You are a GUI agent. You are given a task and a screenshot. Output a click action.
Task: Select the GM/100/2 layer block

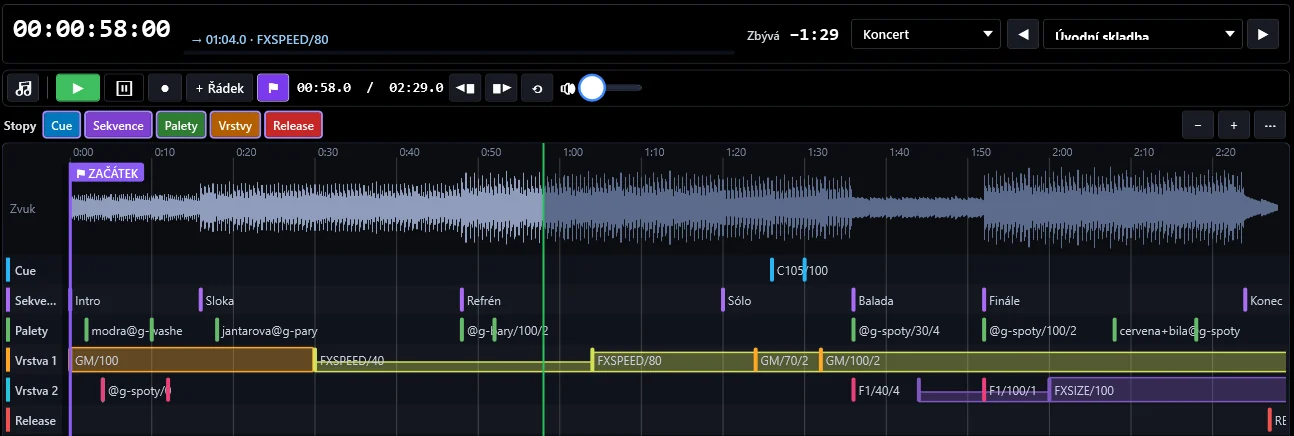point(1053,360)
